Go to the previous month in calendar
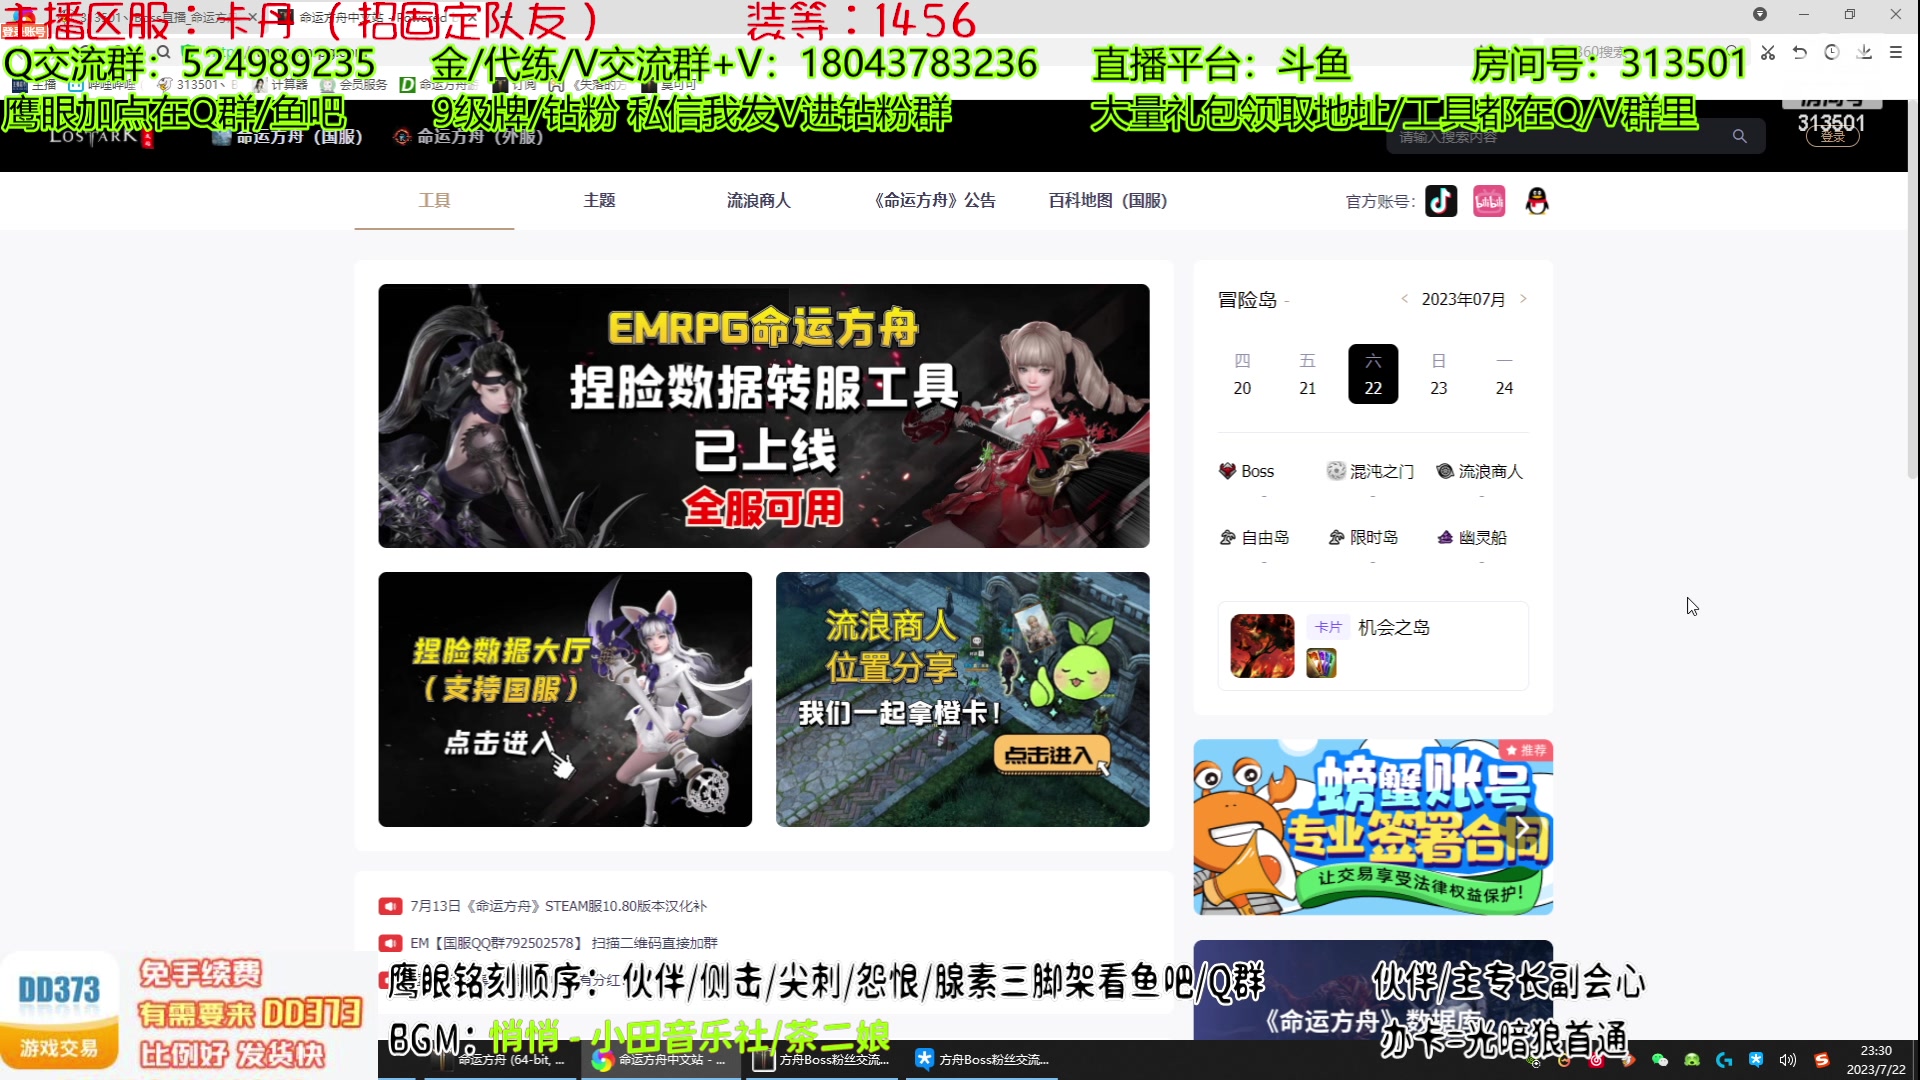This screenshot has width=1920, height=1080. click(1404, 299)
